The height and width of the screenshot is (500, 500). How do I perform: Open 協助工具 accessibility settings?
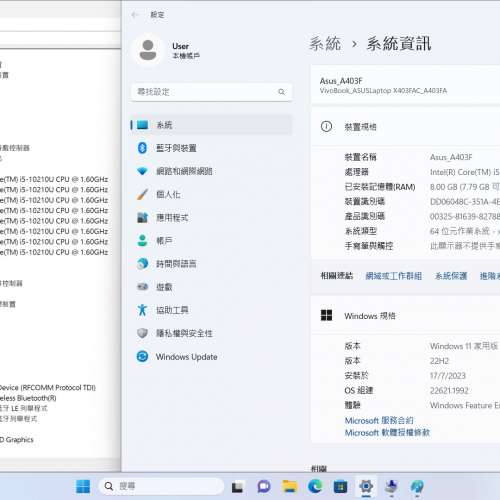(x=211, y=310)
